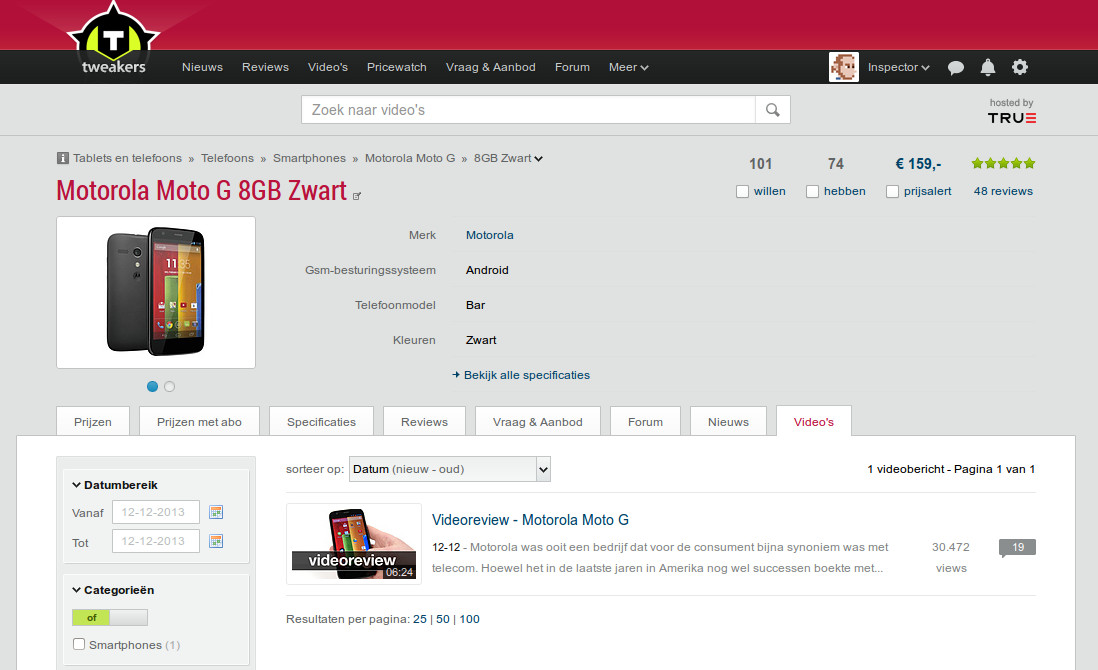
Task: Switch to the Prijzen met abo tab
Action: point(200,421)
